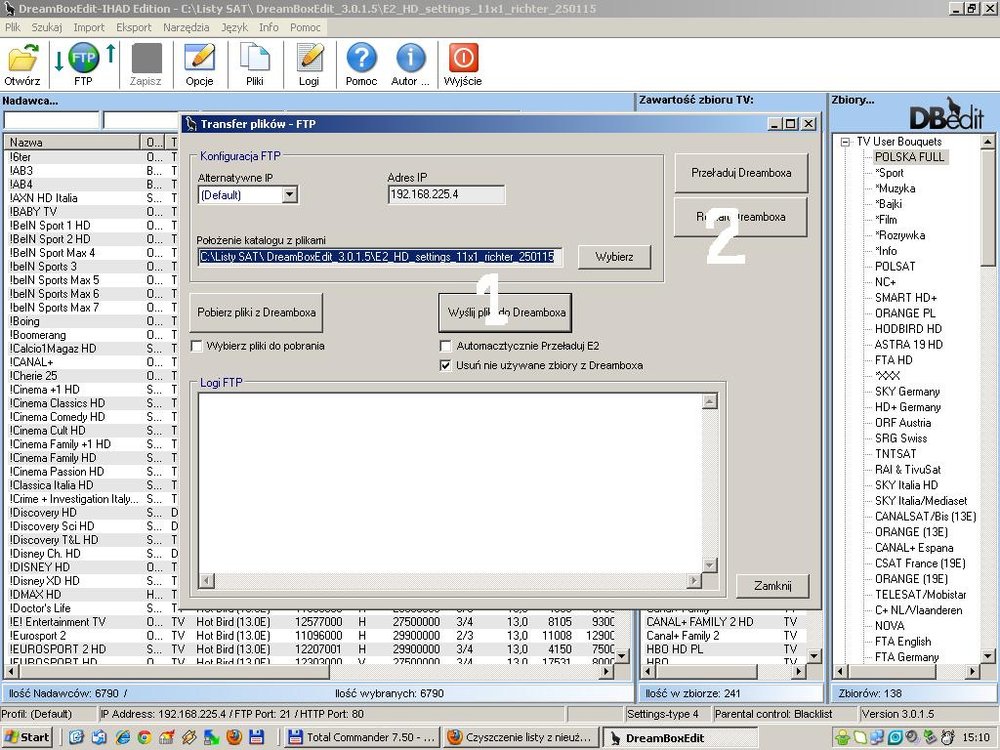Open the FTP transfer toolbar icon
Image resolution: width=1000 pixels, height=750 pixels.
click(83, 60)
